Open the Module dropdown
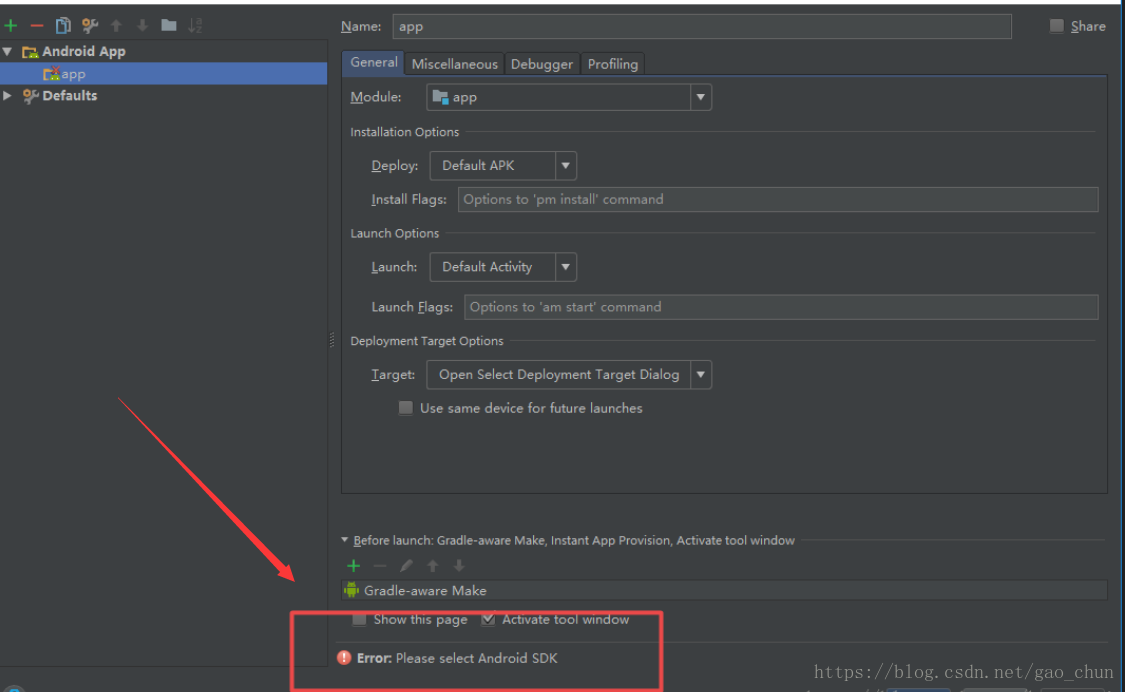 pyautogui.click(x=700, y=97)
